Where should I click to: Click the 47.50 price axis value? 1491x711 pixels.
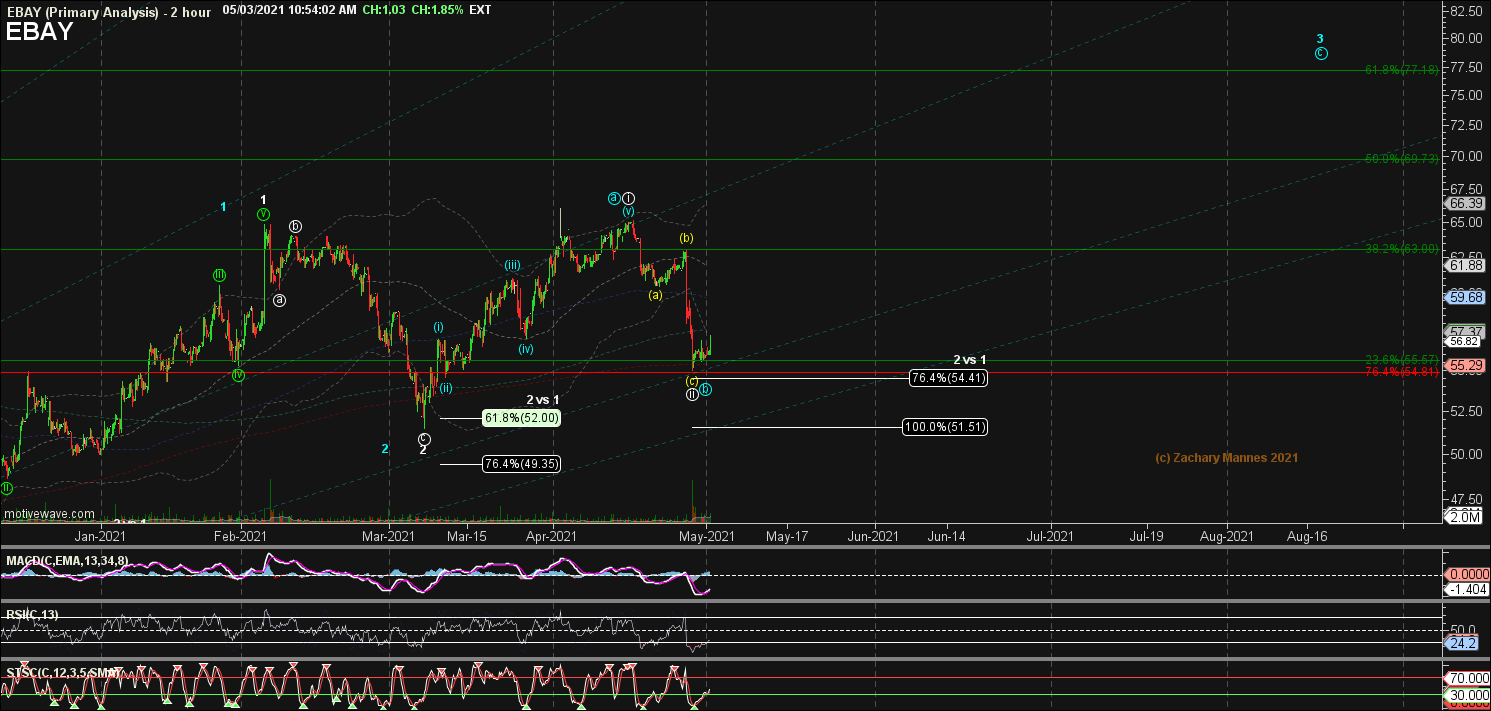click(x=1465, y=498)
